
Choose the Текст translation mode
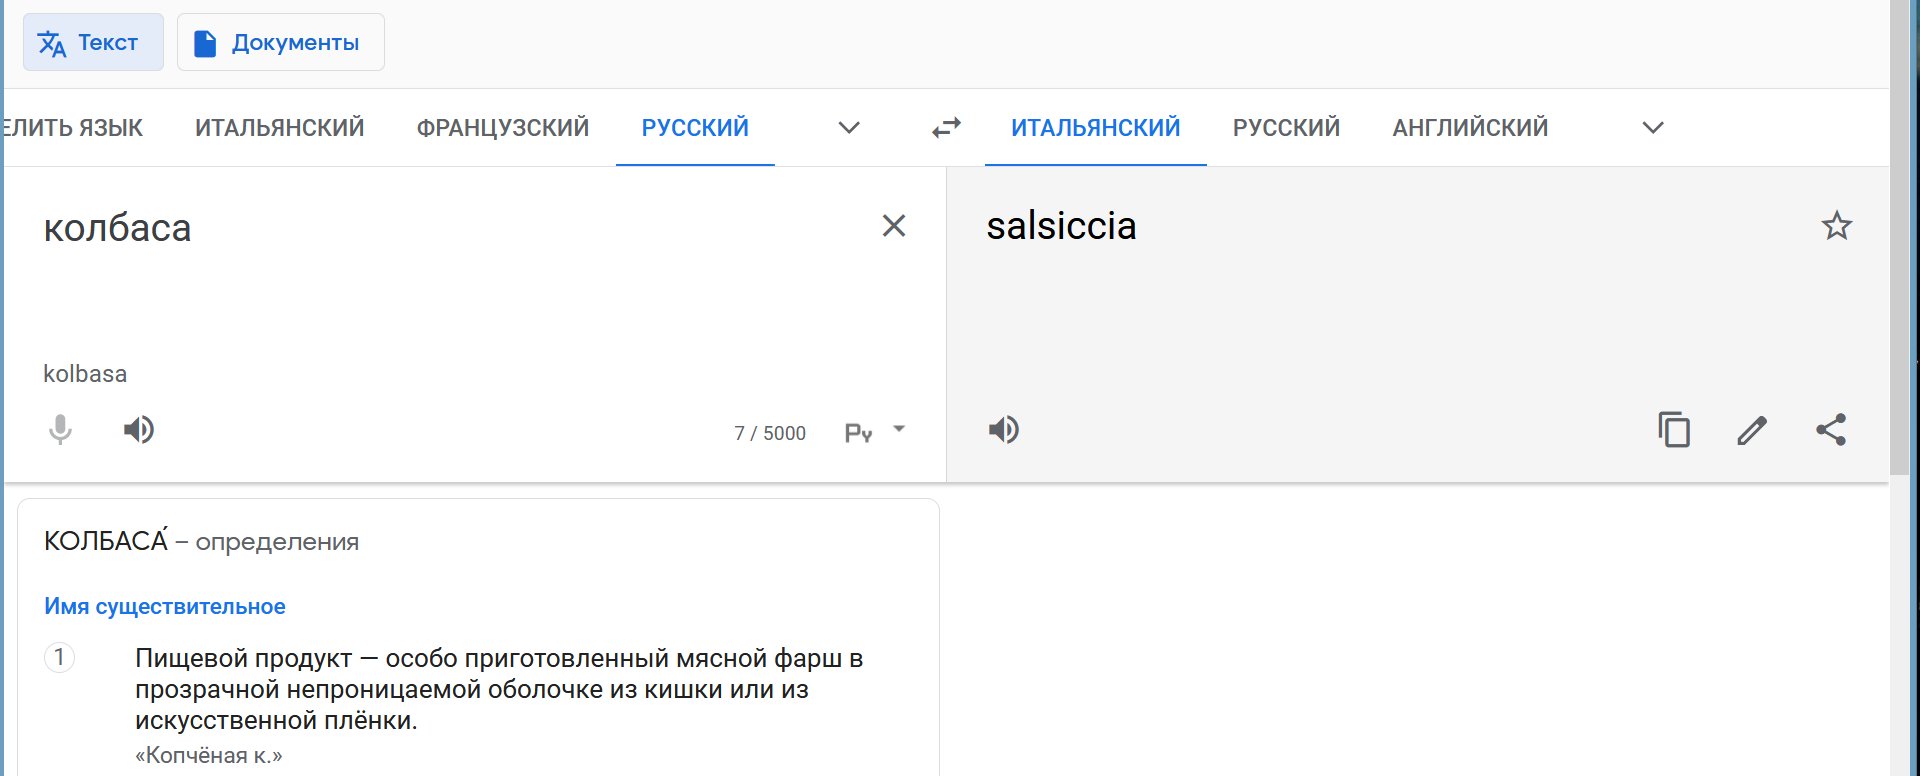pos(93,42)
